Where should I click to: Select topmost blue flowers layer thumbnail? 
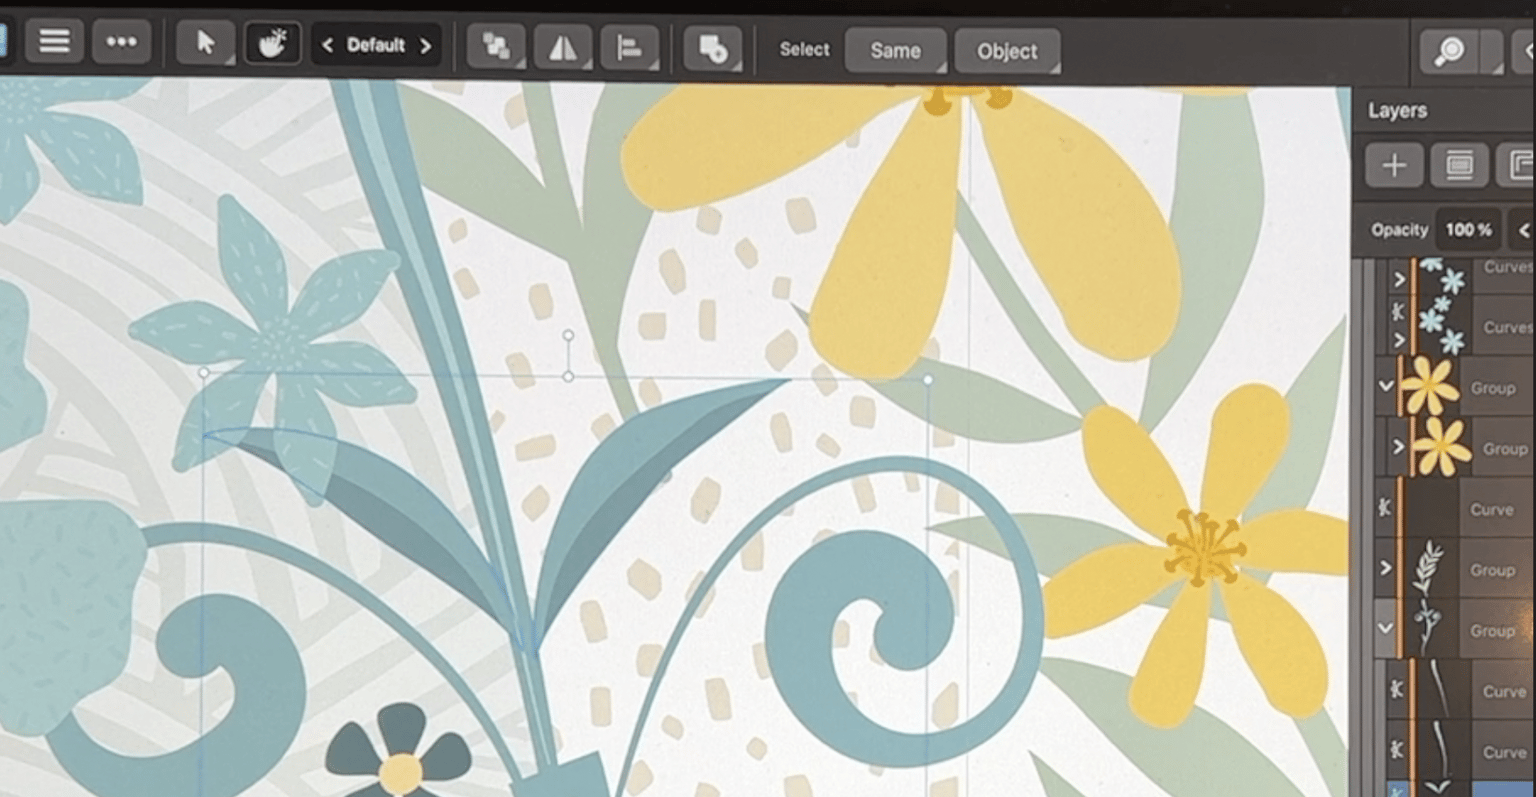click(x=1442, y=275)
